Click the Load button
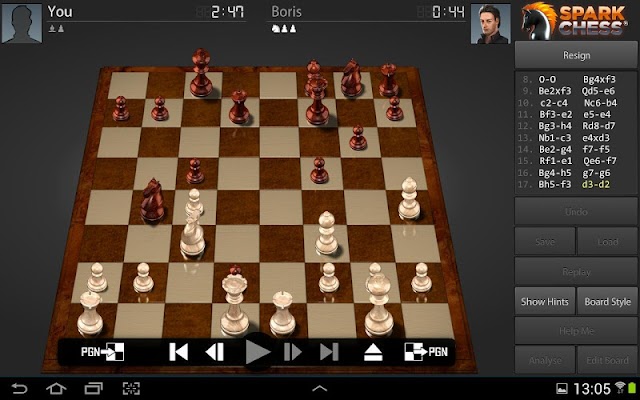The width and height of the screenshot is (640, 400). pyautogui.click(x=607, y=242)
